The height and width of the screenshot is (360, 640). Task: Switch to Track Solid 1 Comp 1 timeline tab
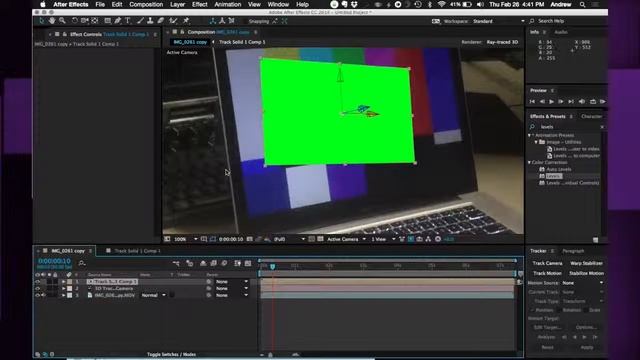[137, 251]
